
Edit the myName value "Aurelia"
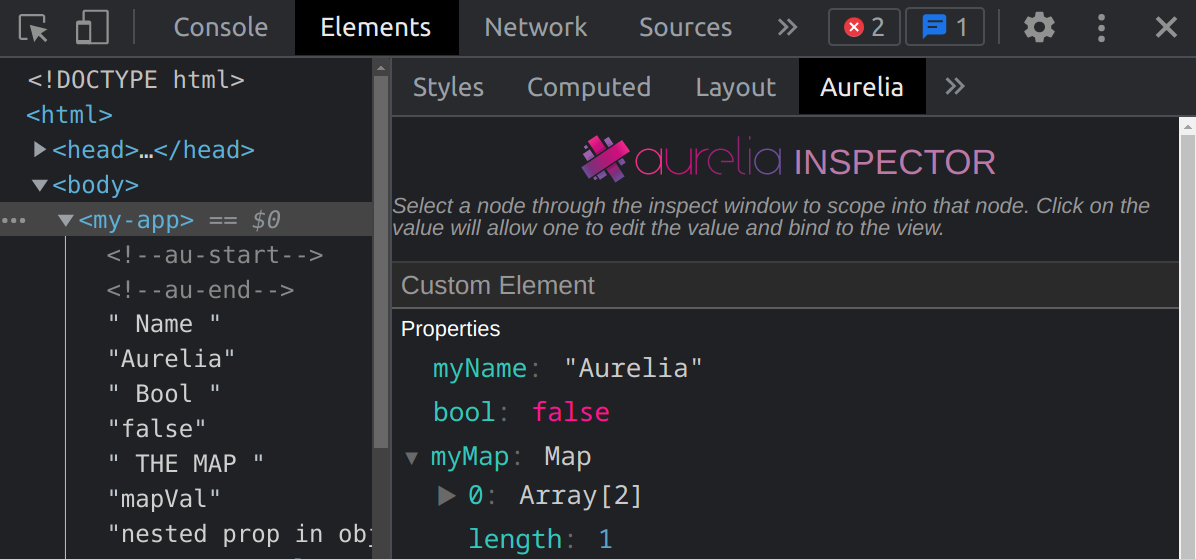click(633, 368)
